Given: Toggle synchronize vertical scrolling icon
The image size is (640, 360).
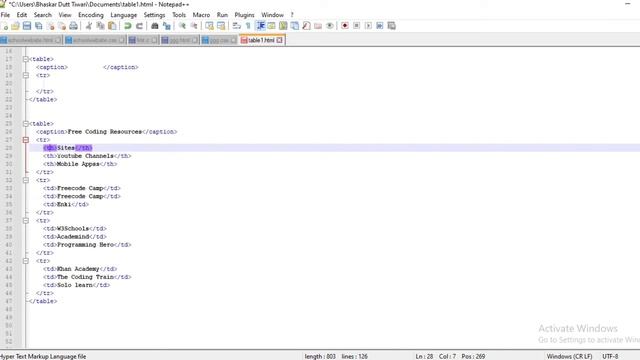Looking at the screenshot, I should click(x=209, y=26).
